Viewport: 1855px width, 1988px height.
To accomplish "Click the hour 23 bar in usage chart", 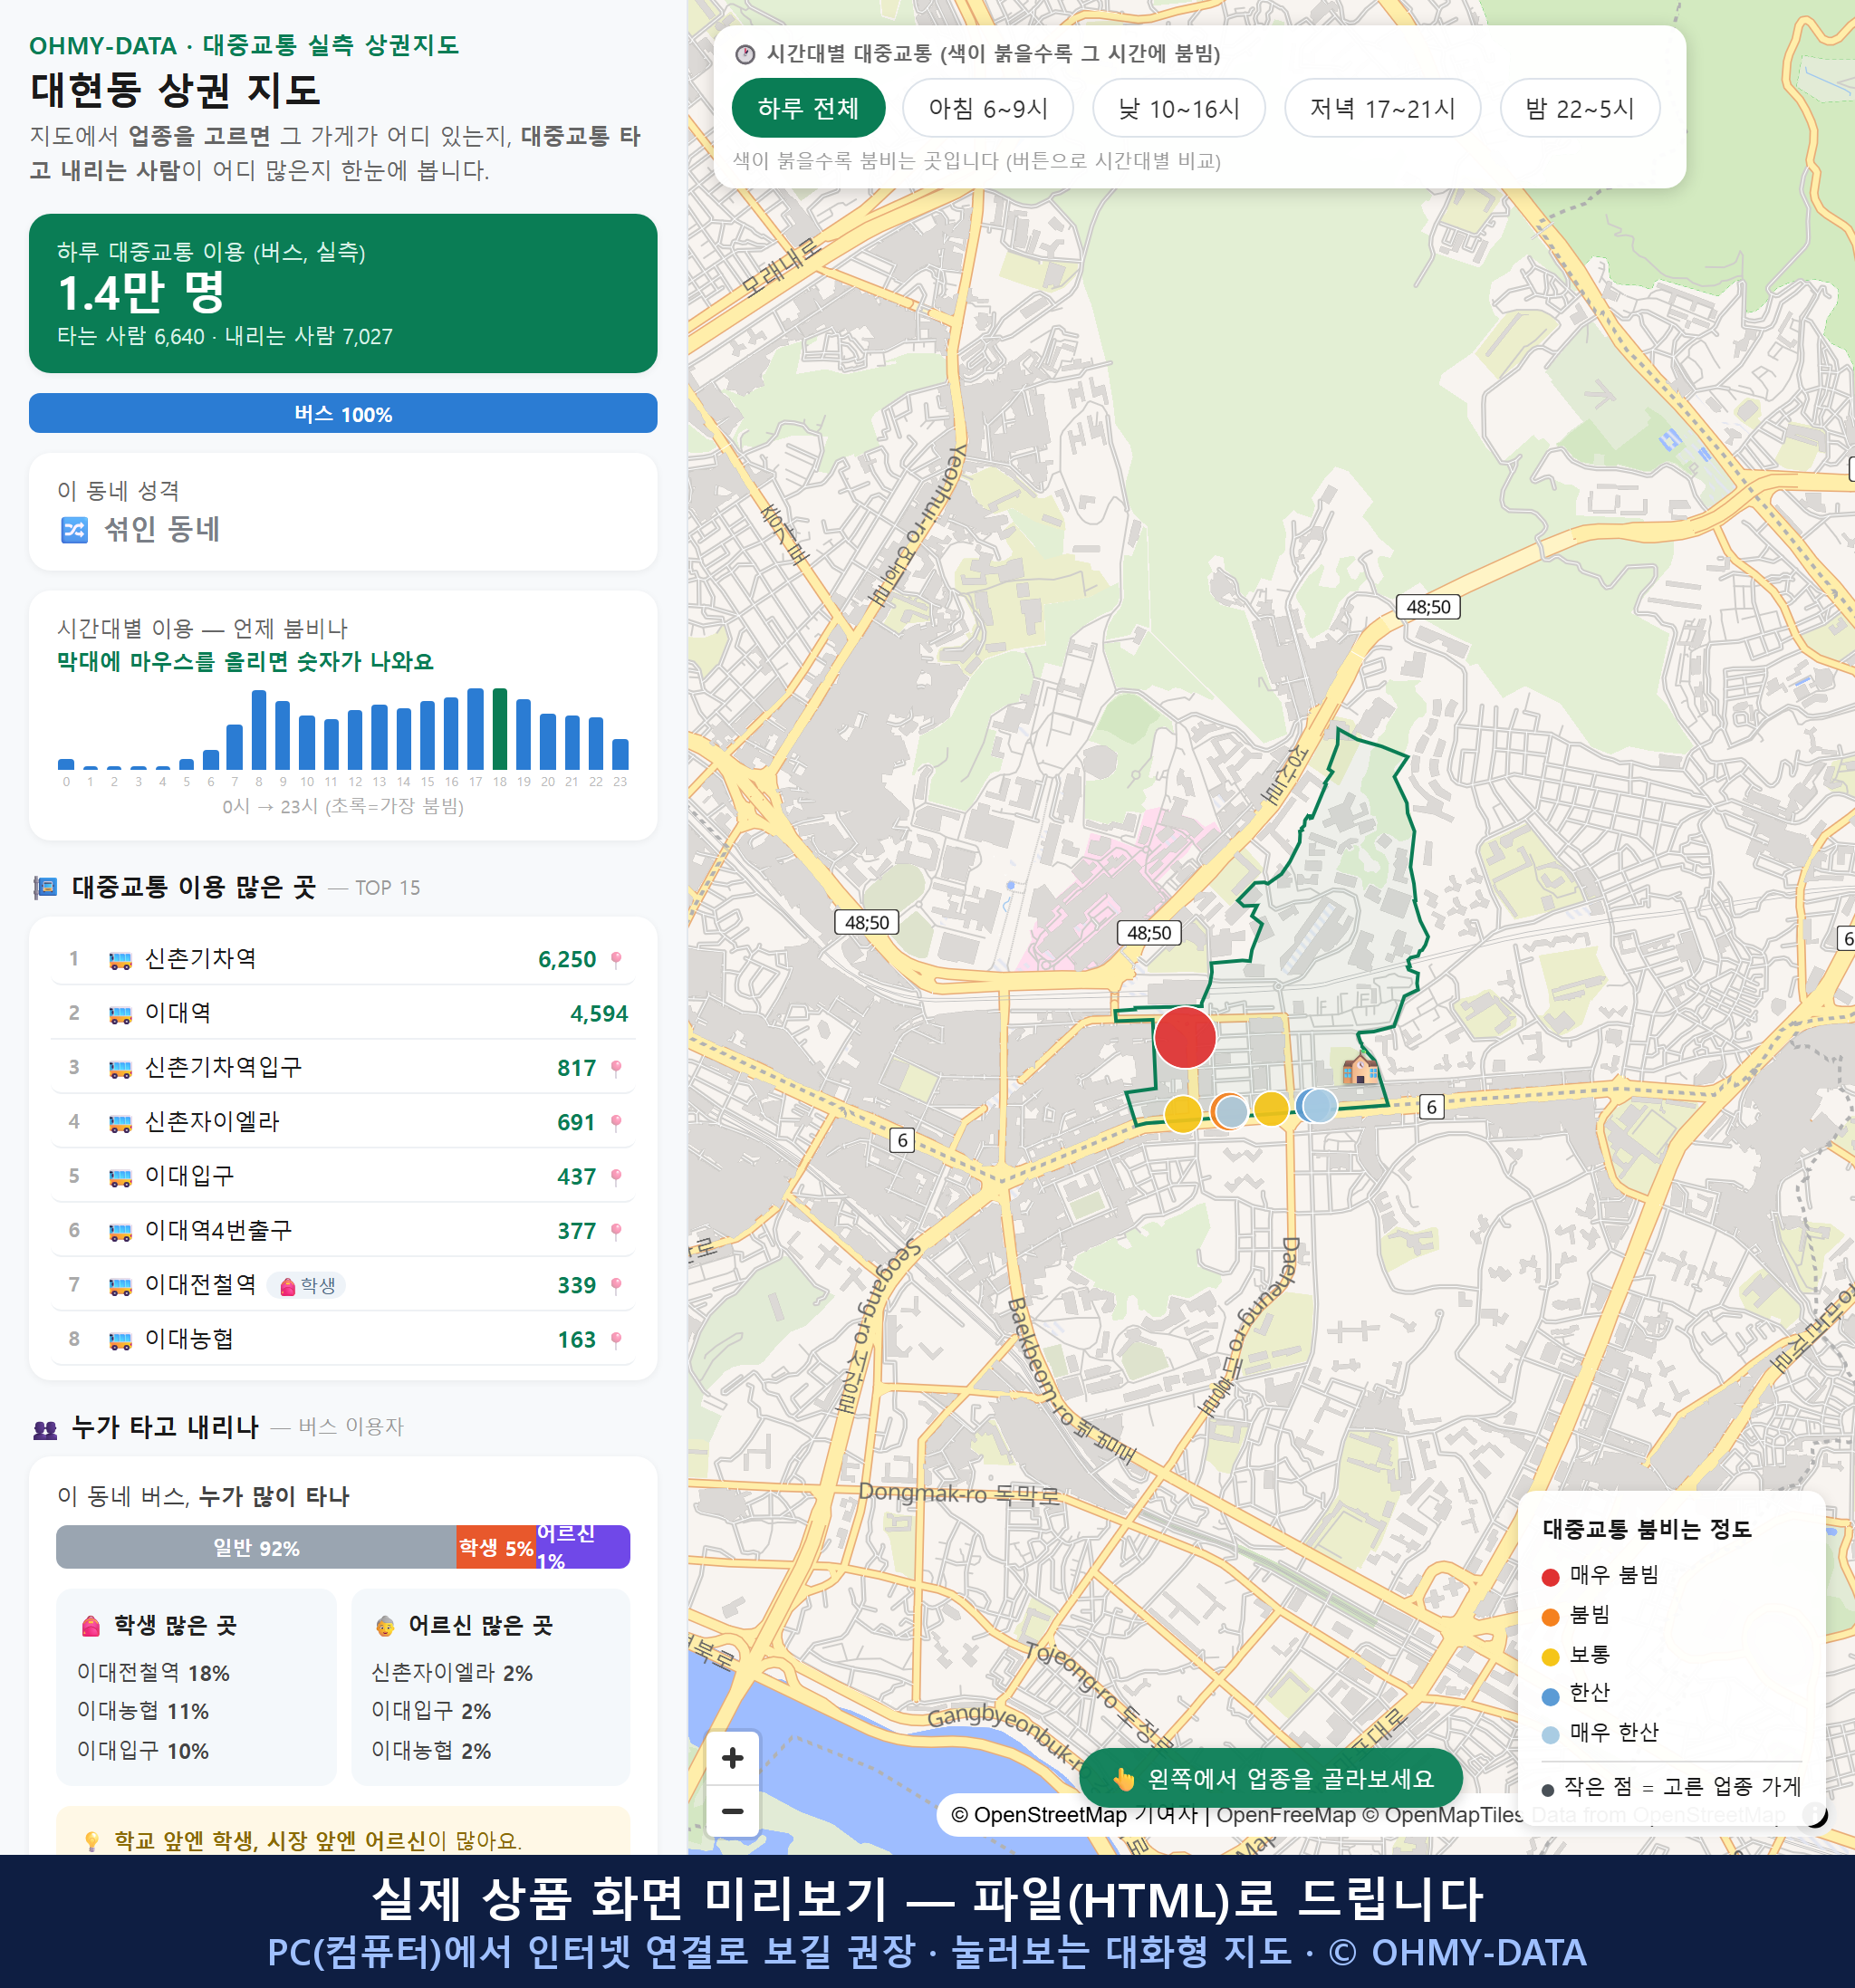I will click(620, 754).
